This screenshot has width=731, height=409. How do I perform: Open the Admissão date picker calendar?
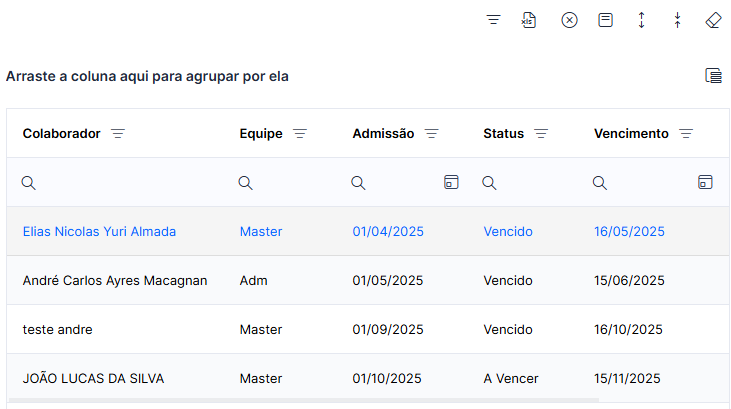(x=451, y=182)
